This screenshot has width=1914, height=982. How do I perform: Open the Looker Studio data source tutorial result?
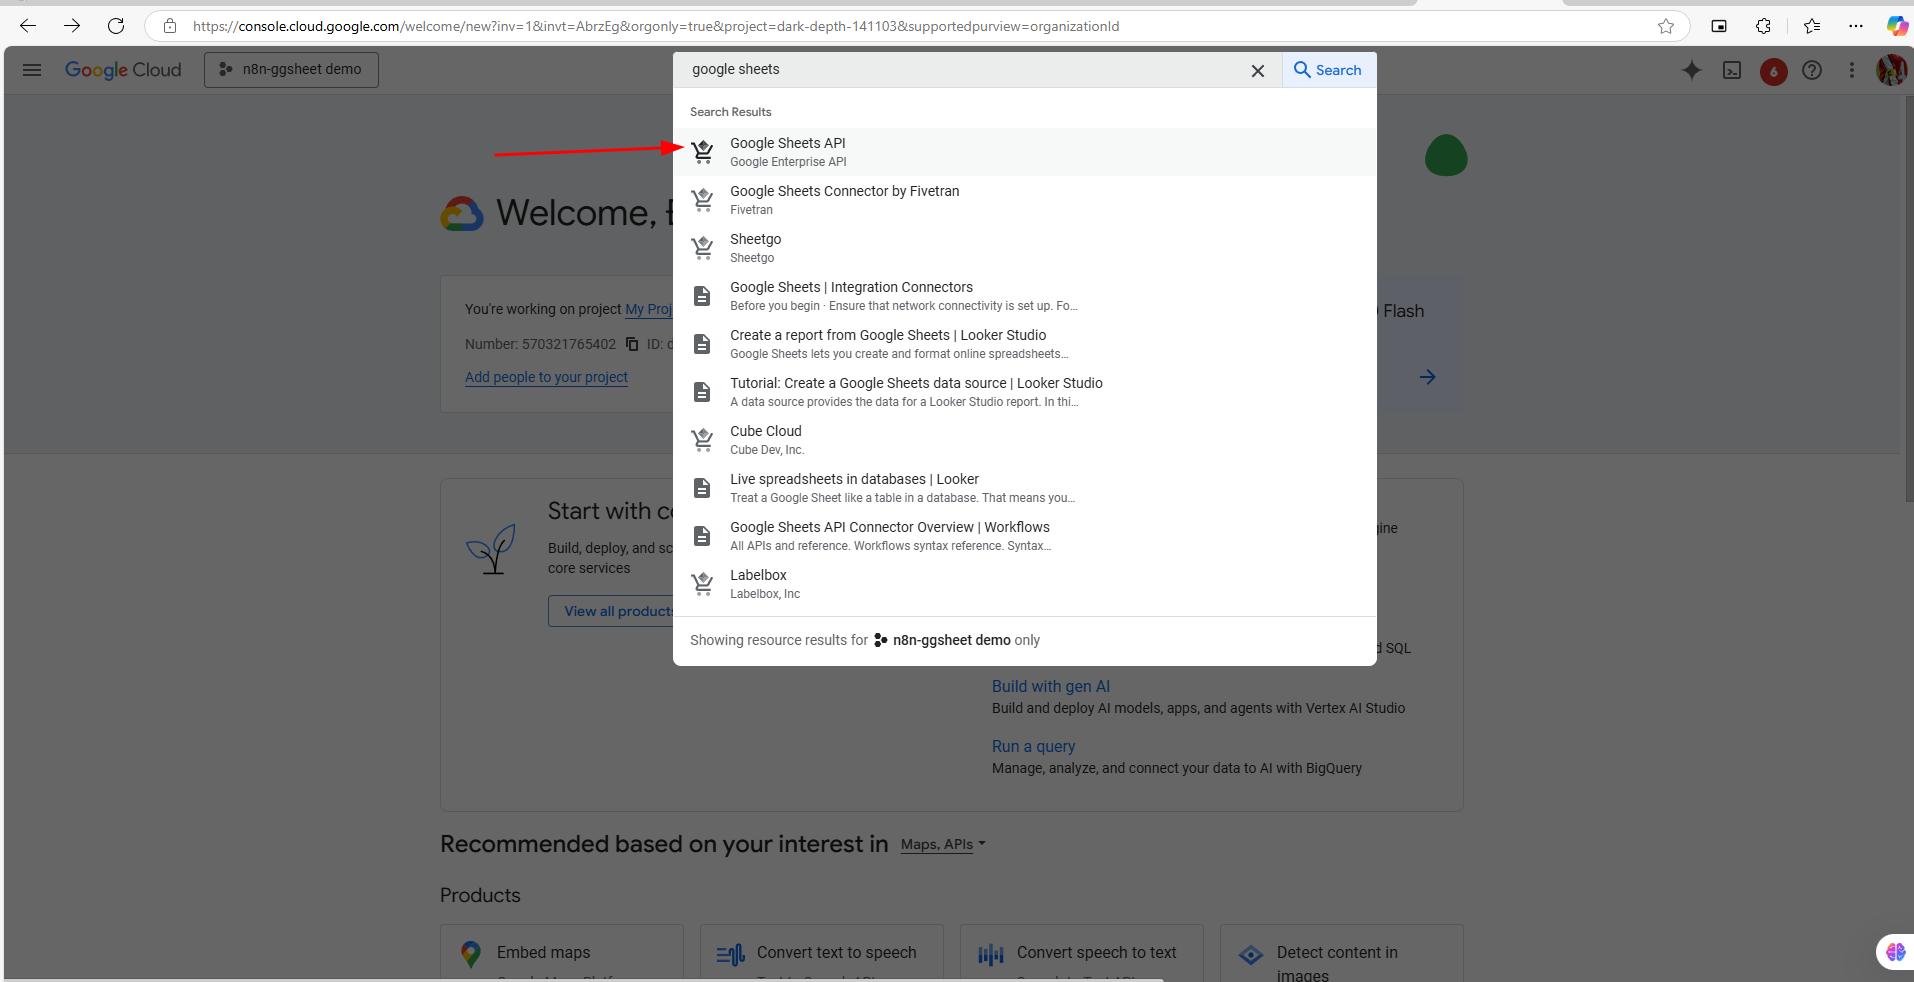point(1025,392)
